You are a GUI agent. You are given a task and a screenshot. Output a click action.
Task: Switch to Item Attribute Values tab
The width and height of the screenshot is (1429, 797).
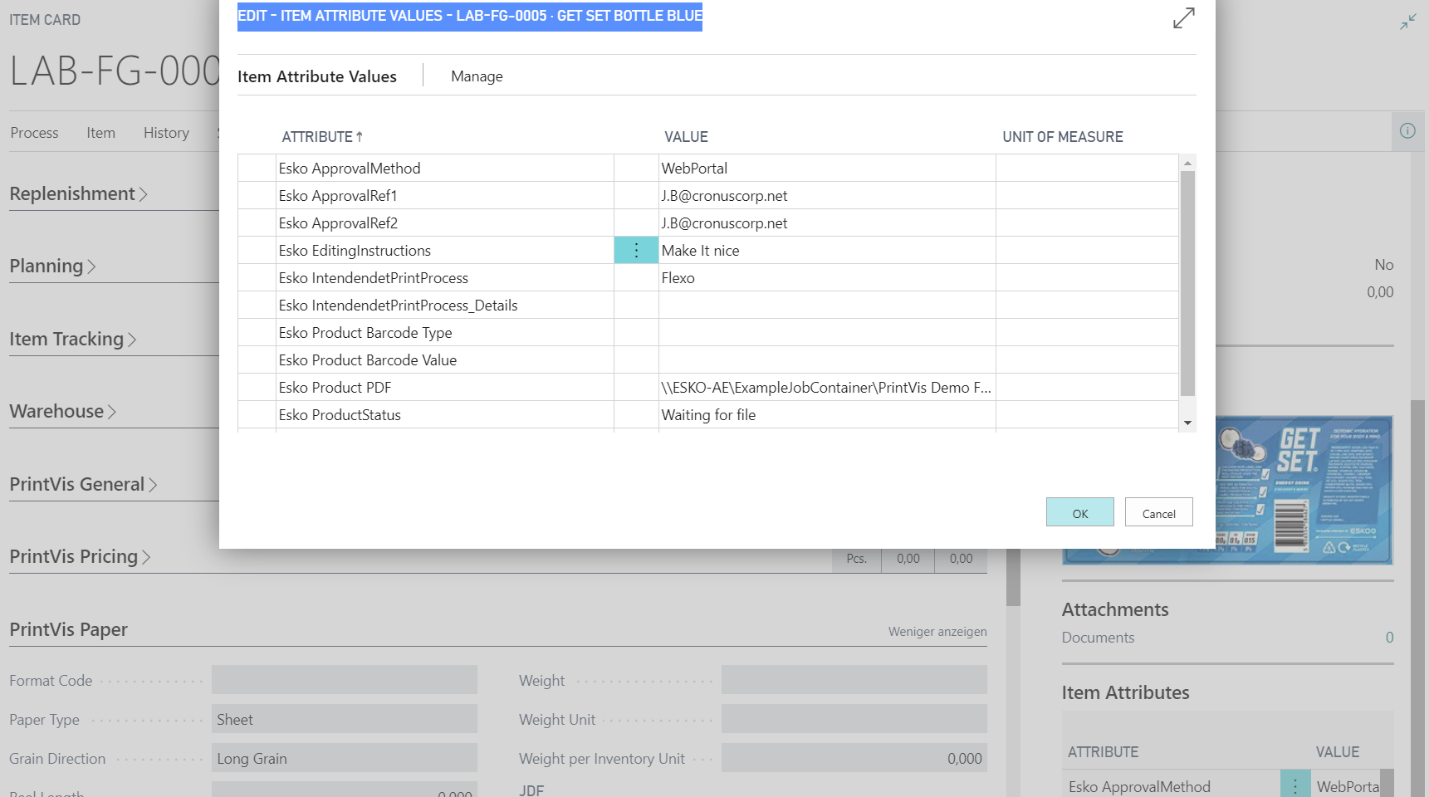click(317, 77)
